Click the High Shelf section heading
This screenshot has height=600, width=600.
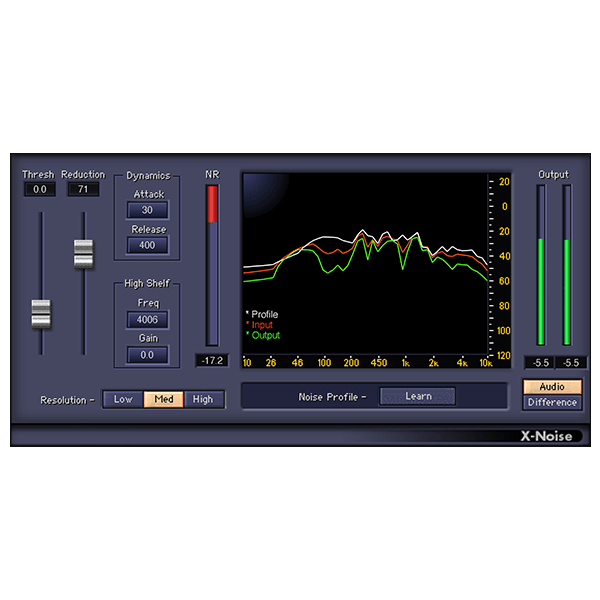(x=147, y=284)
